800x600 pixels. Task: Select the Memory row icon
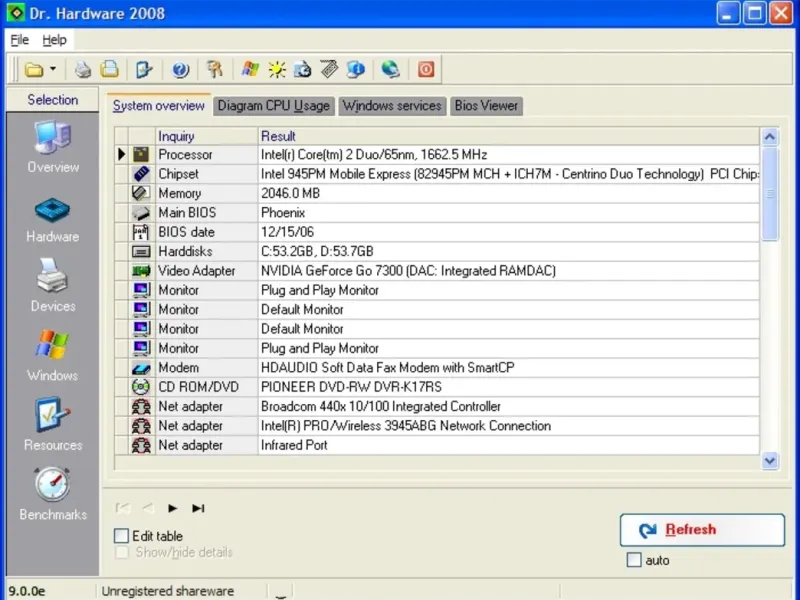tap(141, 193)
